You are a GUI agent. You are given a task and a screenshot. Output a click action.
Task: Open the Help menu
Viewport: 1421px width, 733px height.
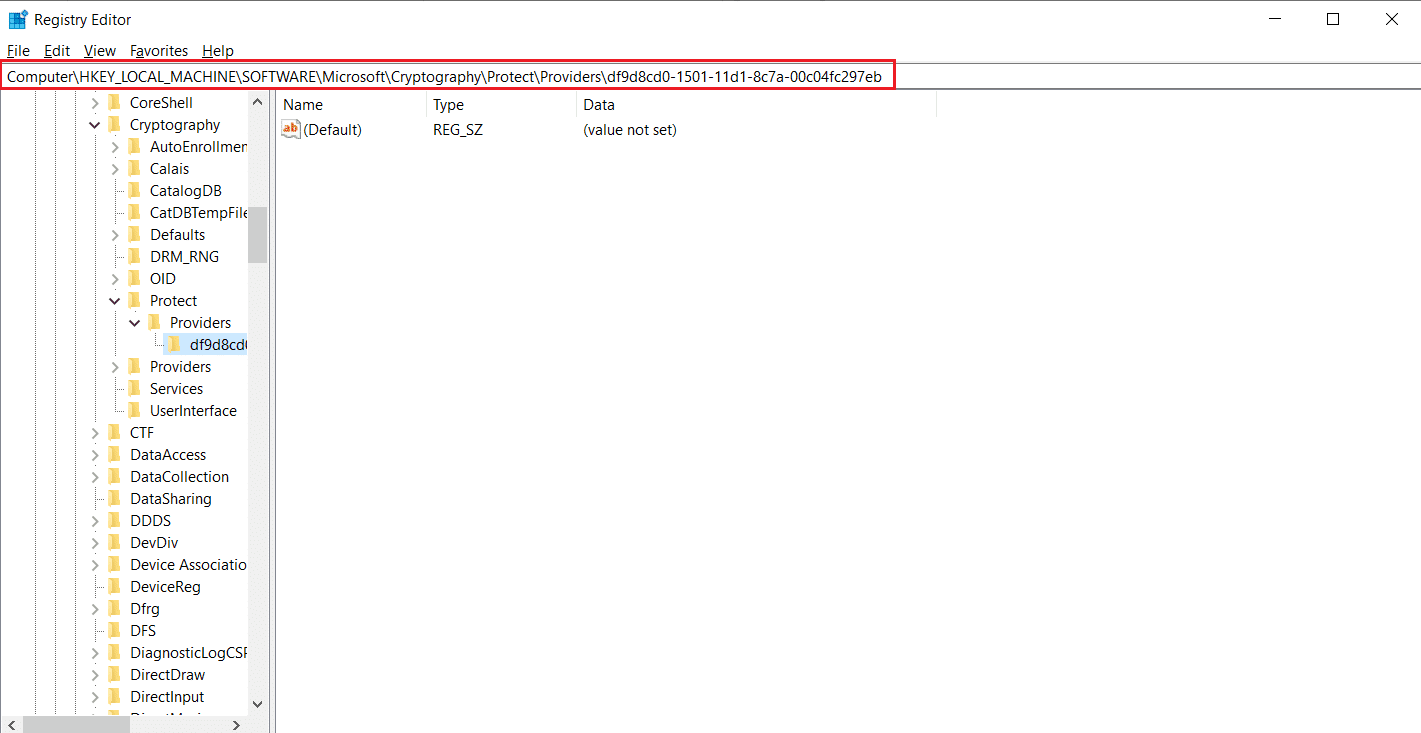(x=217, y=51)
